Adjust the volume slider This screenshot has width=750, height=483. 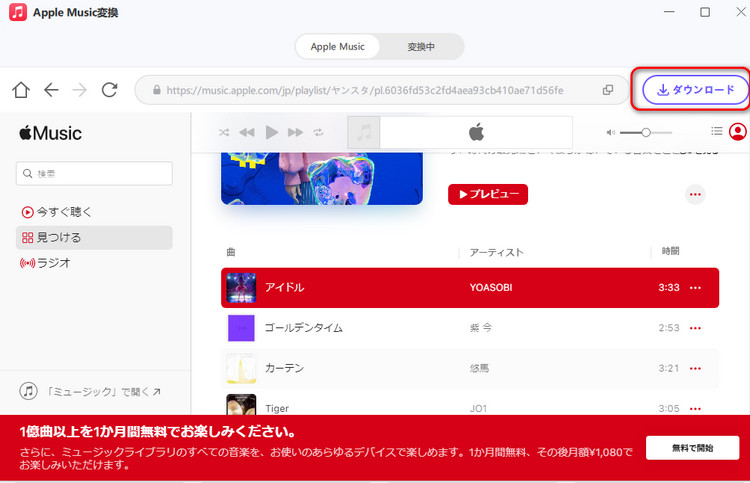tap(646, 132)
